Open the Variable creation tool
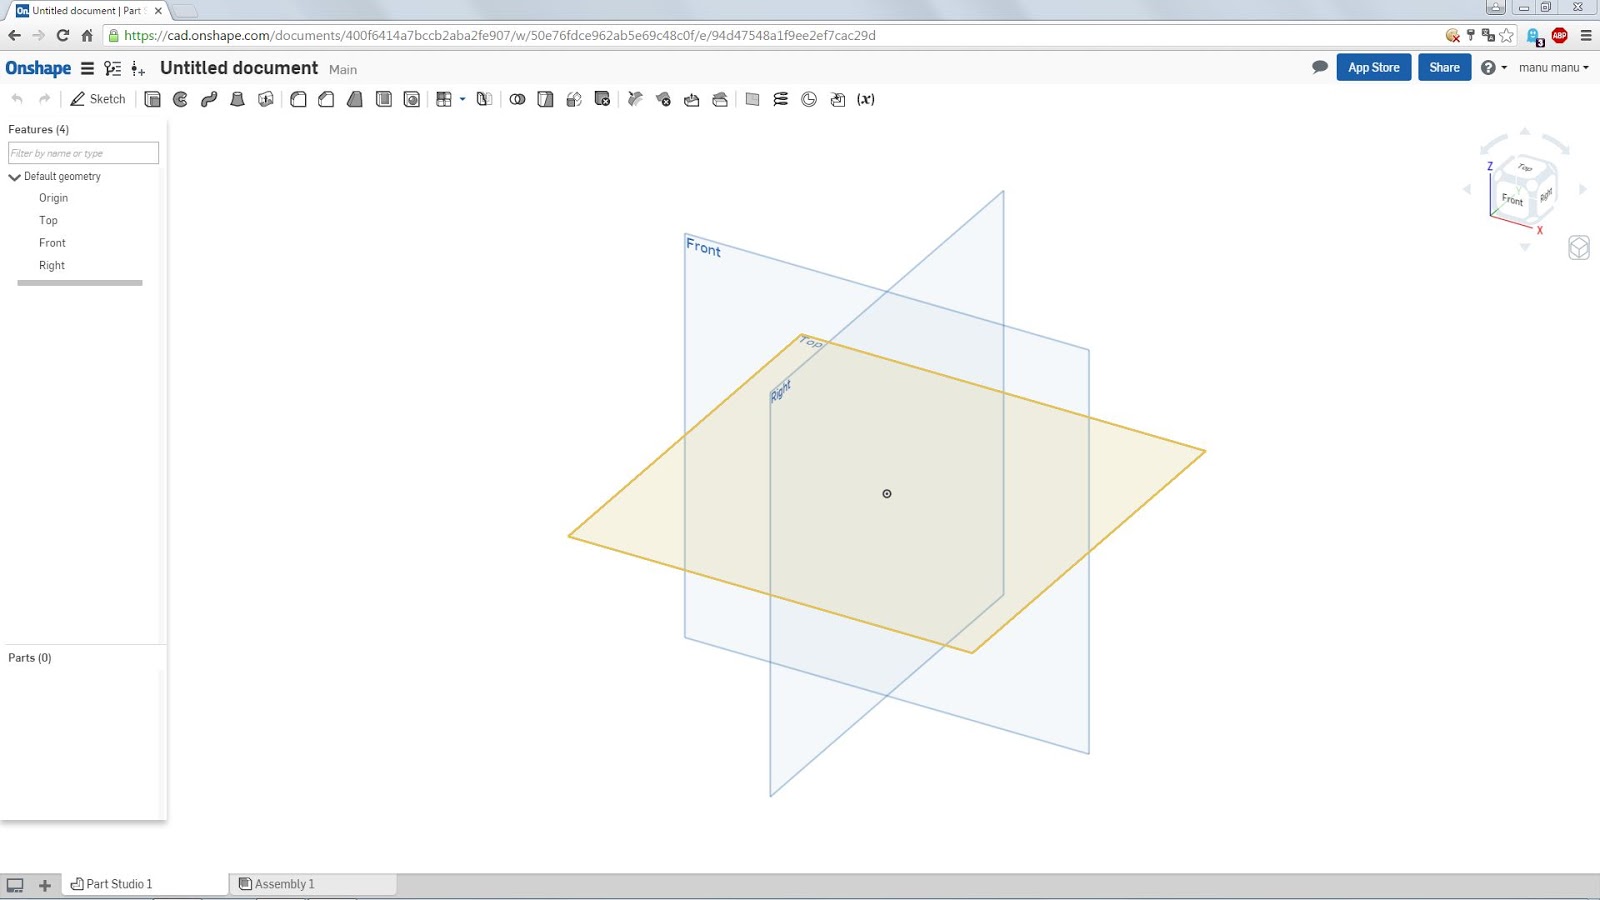 [864, 99]
